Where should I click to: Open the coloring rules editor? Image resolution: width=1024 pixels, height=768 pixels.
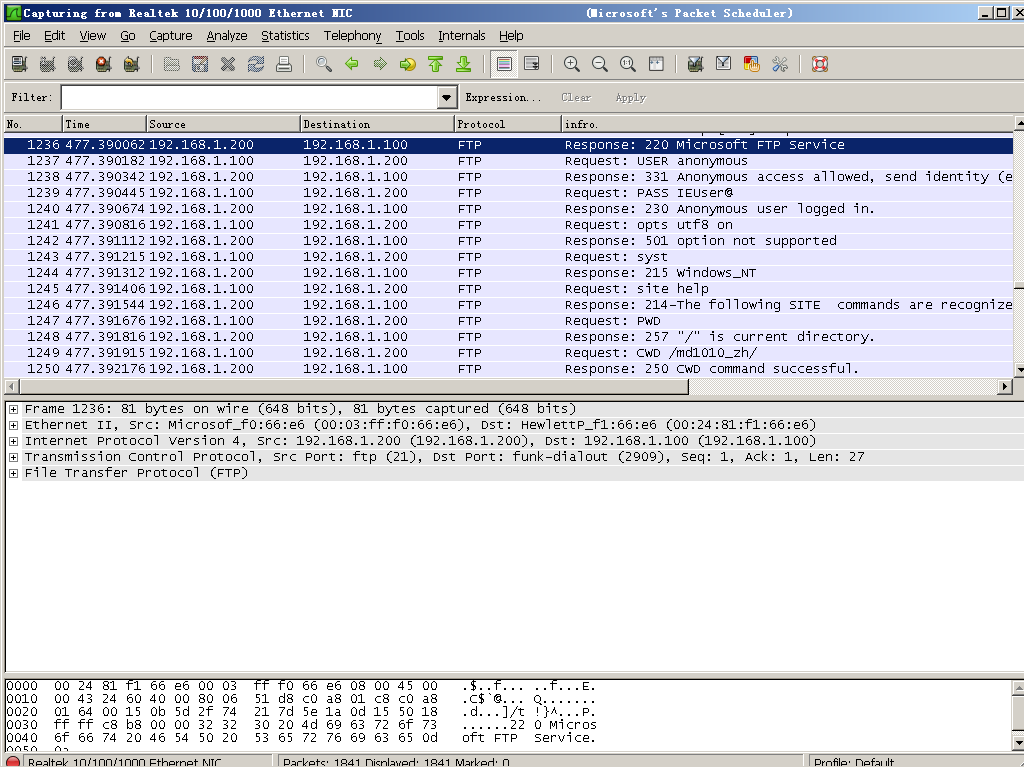click(752, 64)
